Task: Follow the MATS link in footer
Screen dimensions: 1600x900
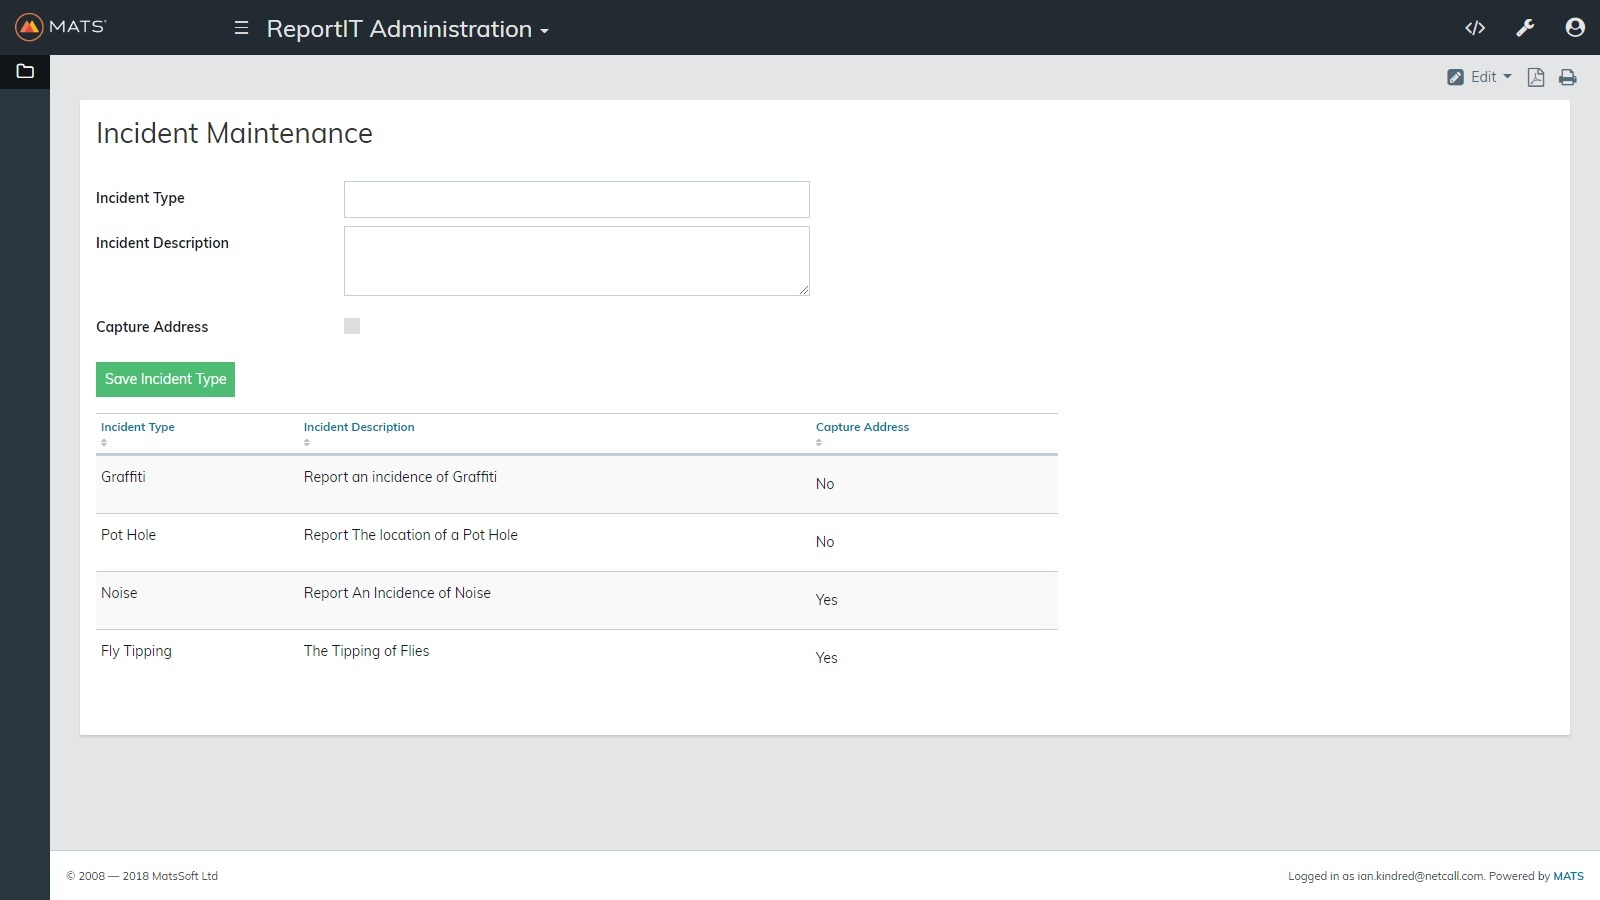Action: pos(1568,876)
